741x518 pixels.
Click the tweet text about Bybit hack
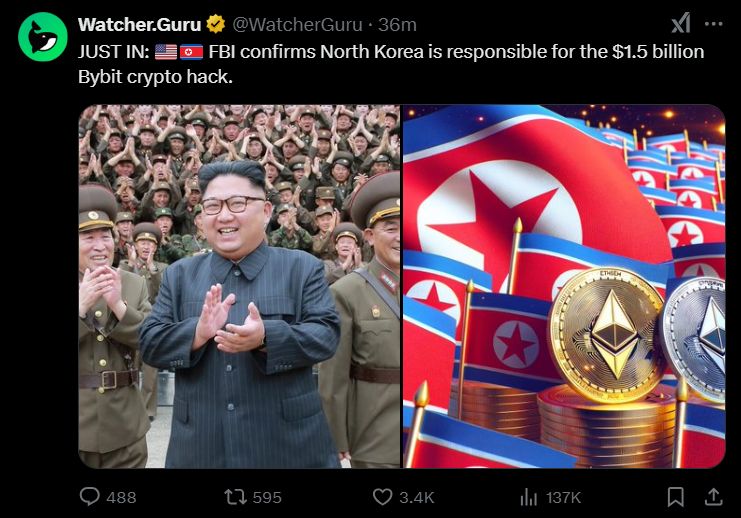tap(391, 64)
